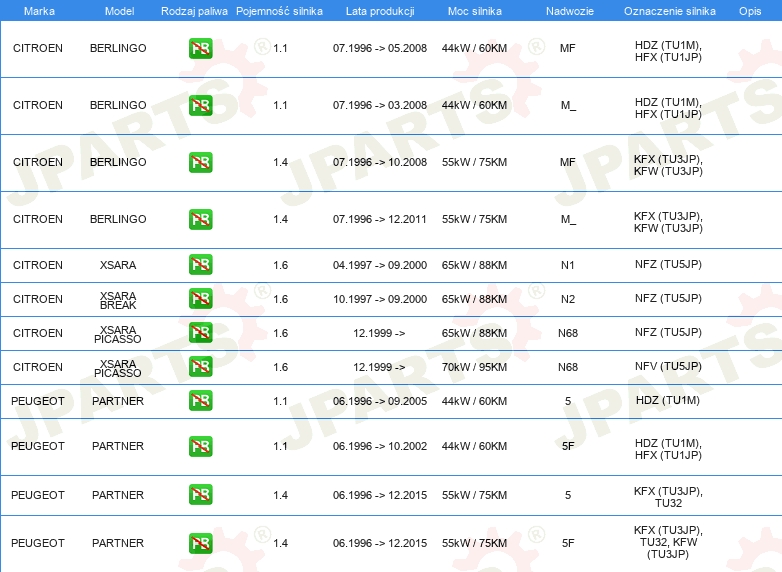Select the Rodzaj paliwa column header
The image size is (782, 572).
point(194,10)
